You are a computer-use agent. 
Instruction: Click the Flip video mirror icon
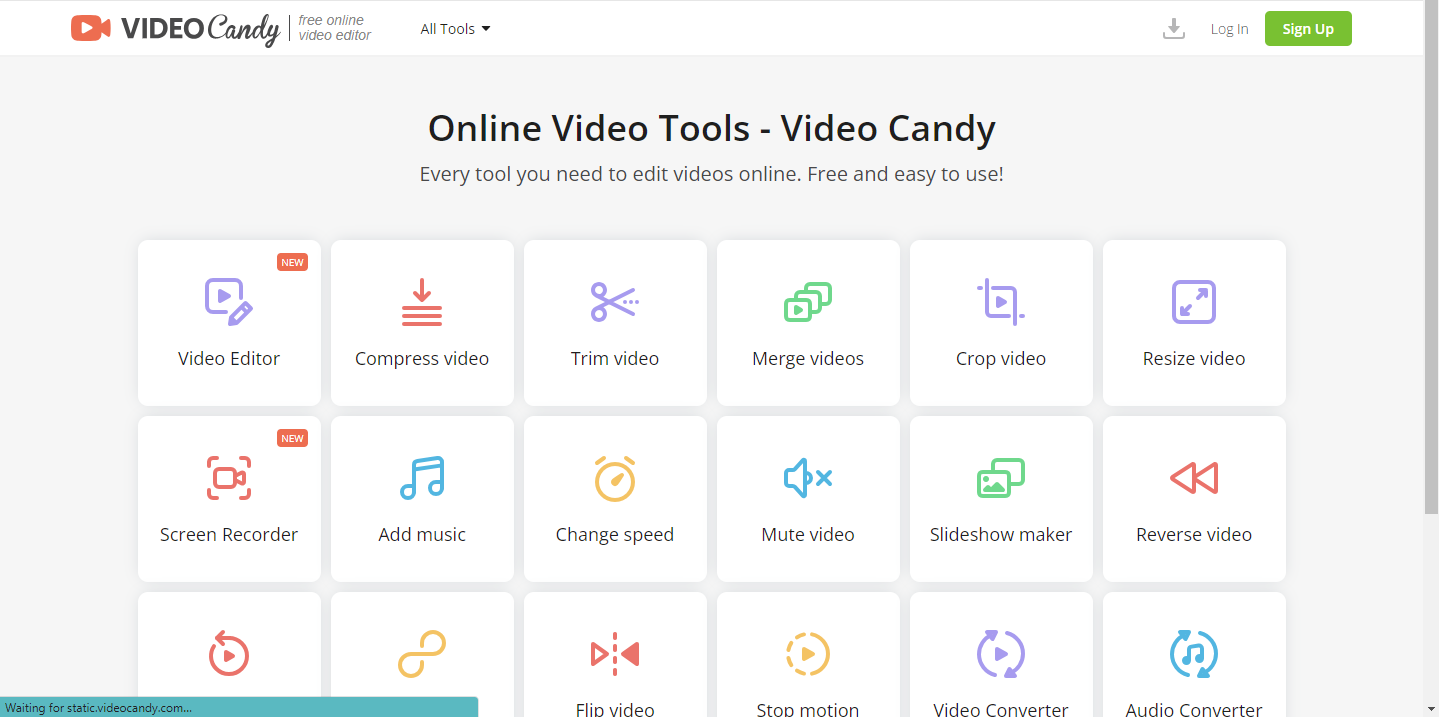(615, 654)
